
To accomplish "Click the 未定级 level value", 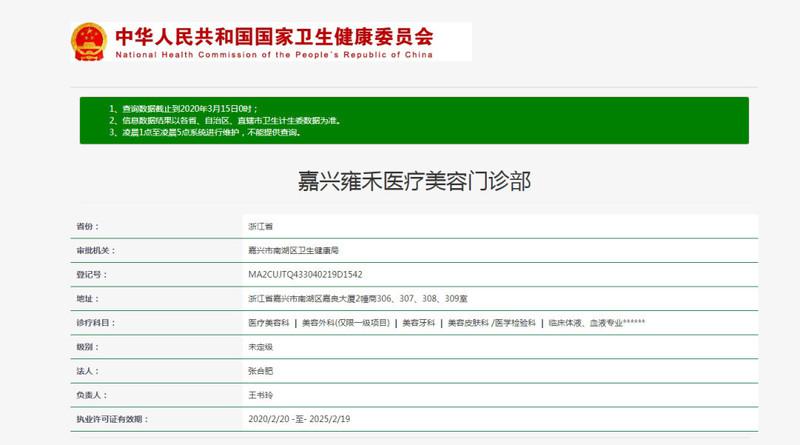I will (x=259, y=347).
